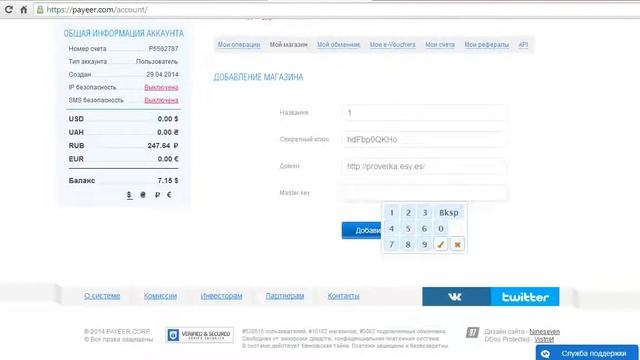Cancel keypad with orange X icon

(x=457, y=244)
